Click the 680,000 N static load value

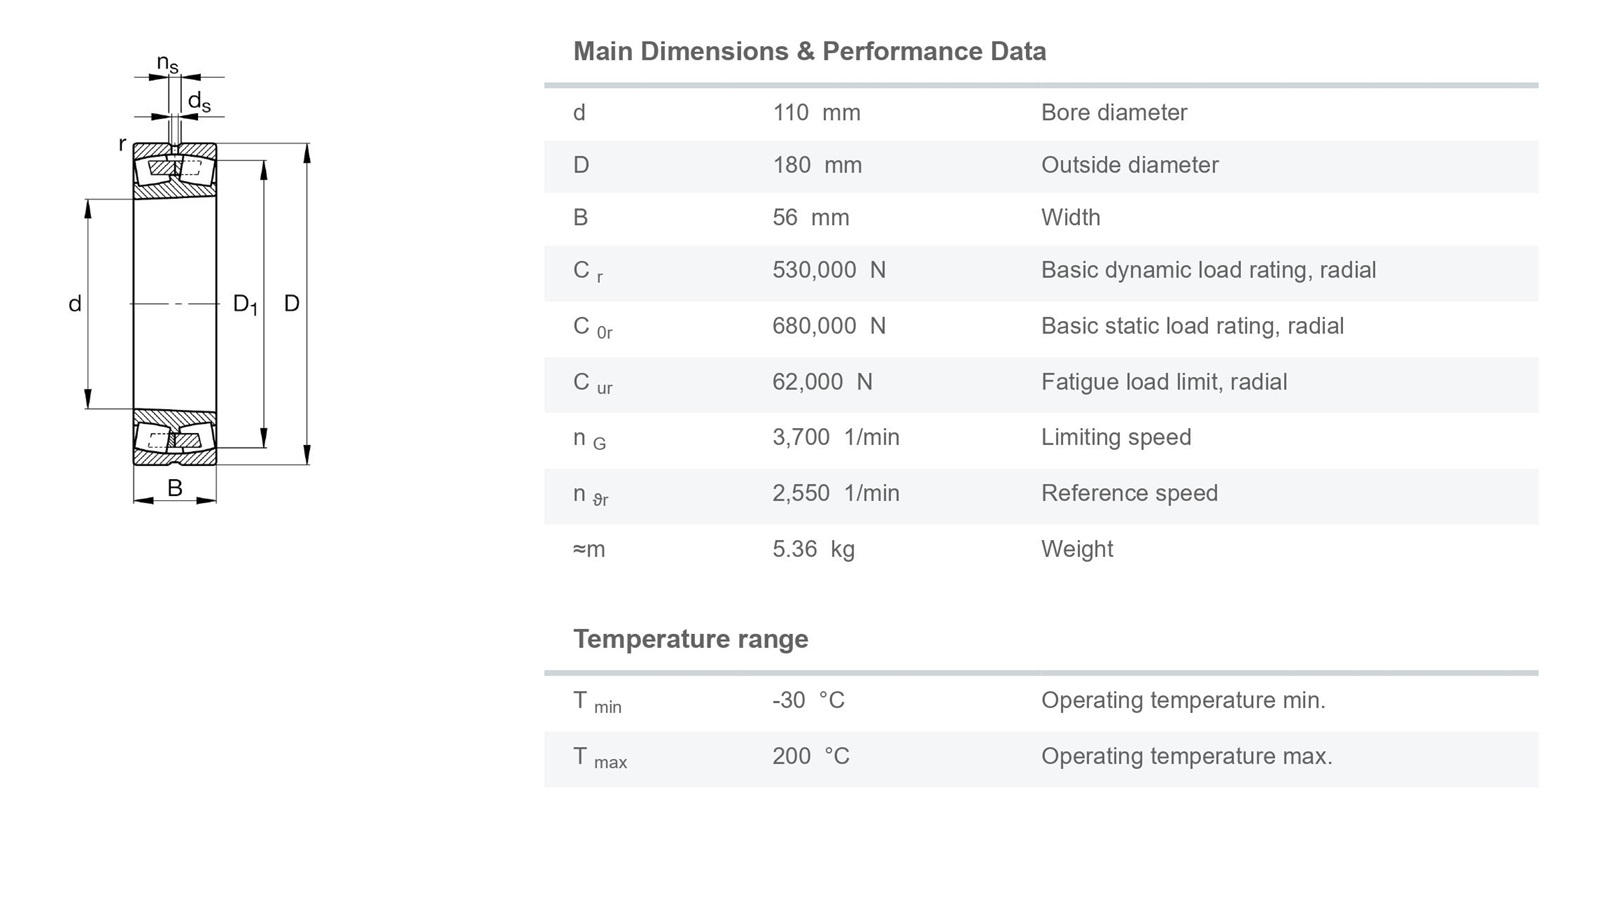(828, 326)
